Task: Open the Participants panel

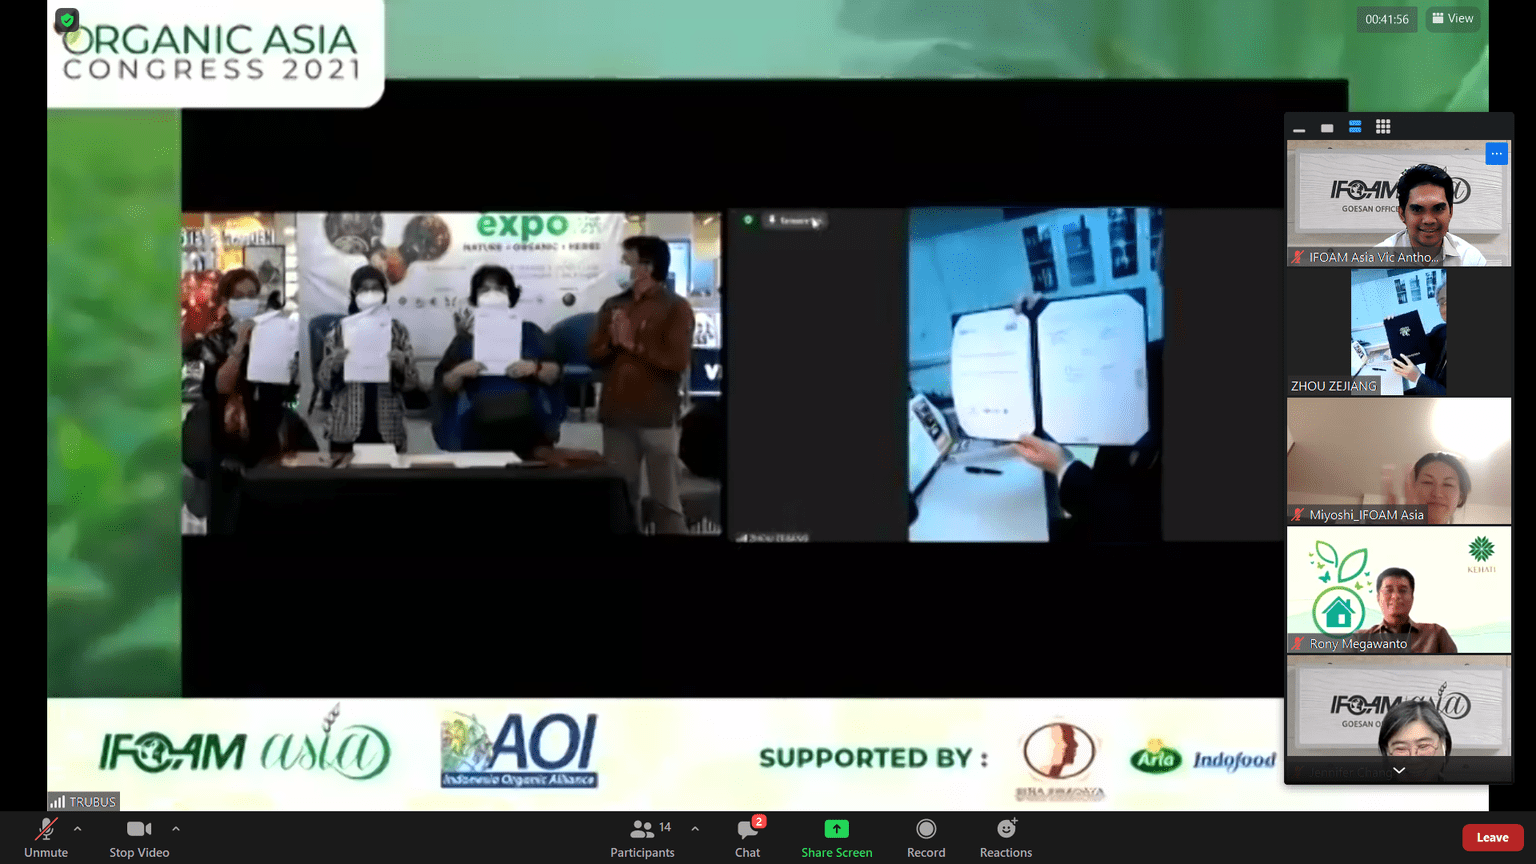Action: pyautogui.click(x=642, y=838)
